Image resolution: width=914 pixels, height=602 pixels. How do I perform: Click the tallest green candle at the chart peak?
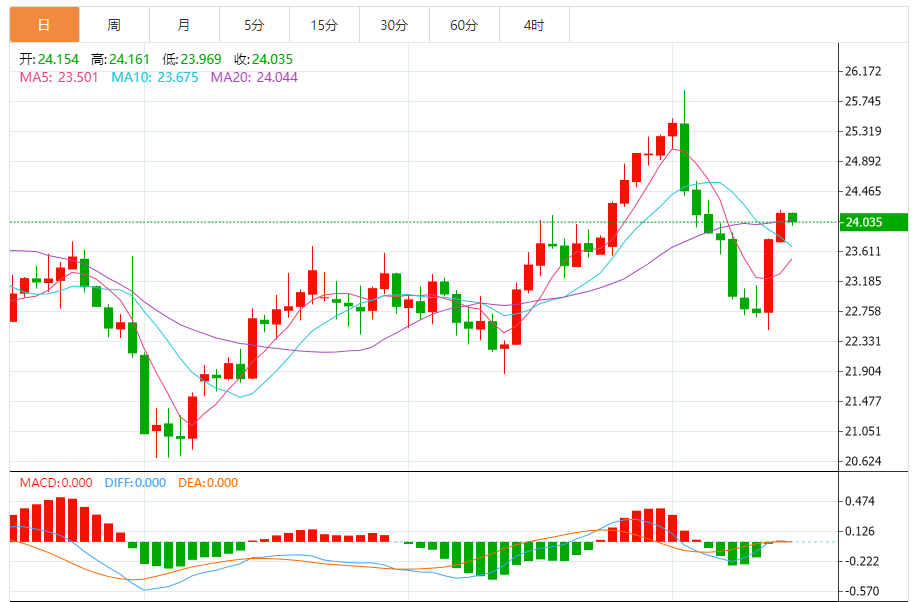pyautogui.click(x=684, y=157)
